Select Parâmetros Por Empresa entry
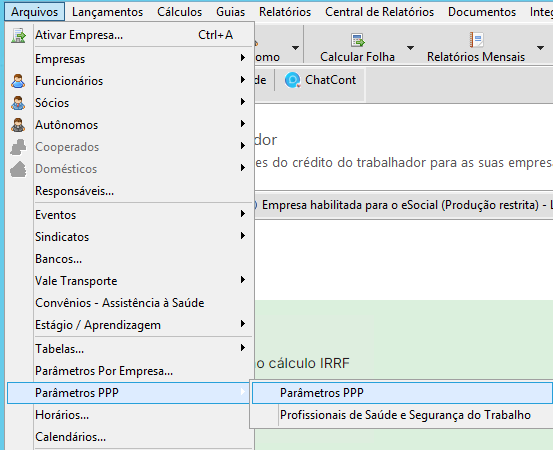This screenshot has width=553, height=450. (104, 371)
